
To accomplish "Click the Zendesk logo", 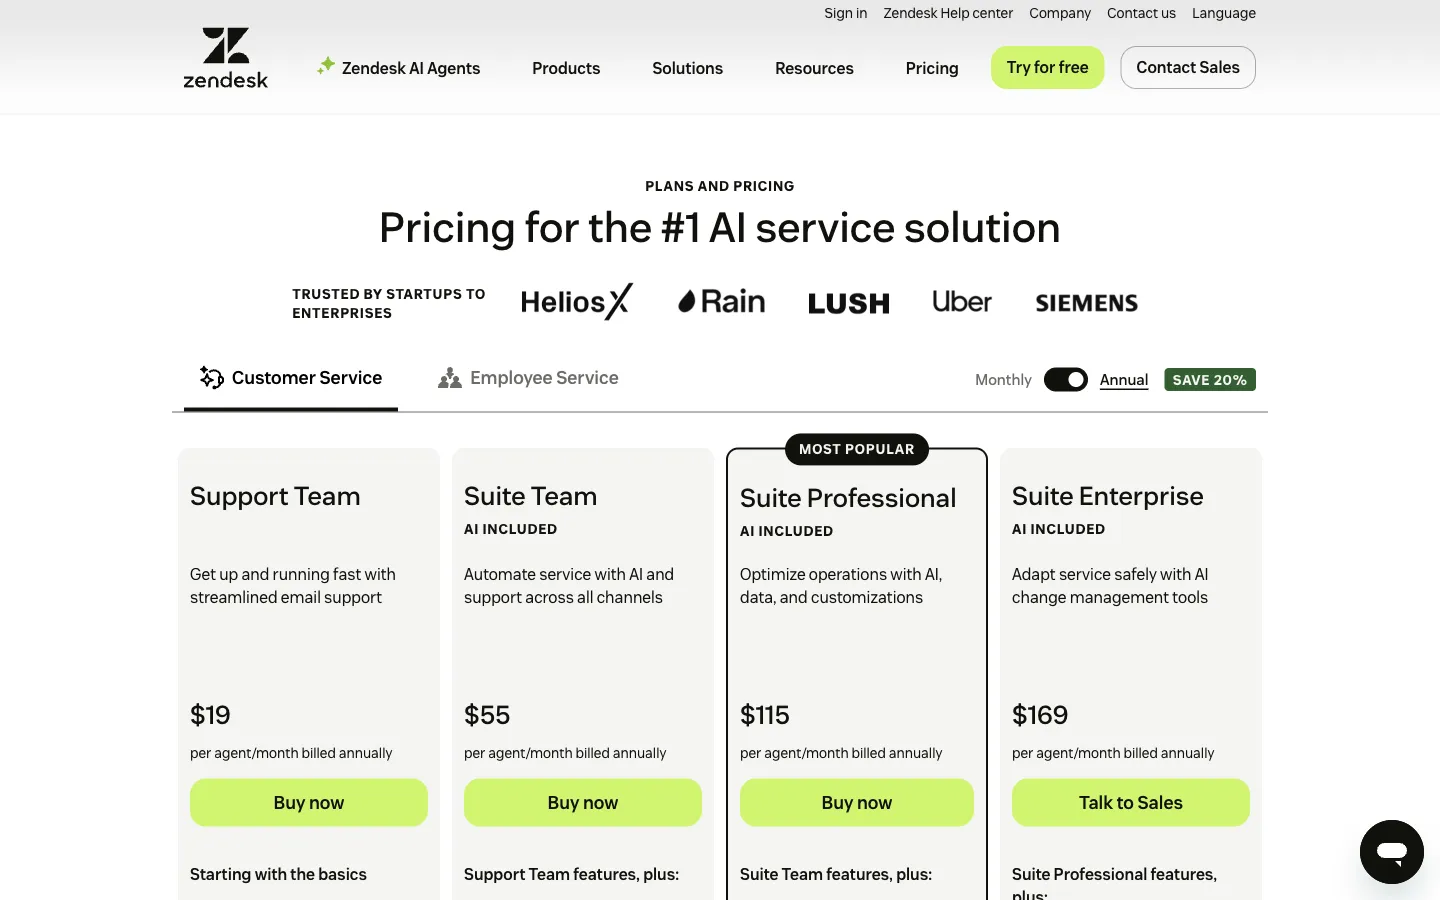I will 226,58.
